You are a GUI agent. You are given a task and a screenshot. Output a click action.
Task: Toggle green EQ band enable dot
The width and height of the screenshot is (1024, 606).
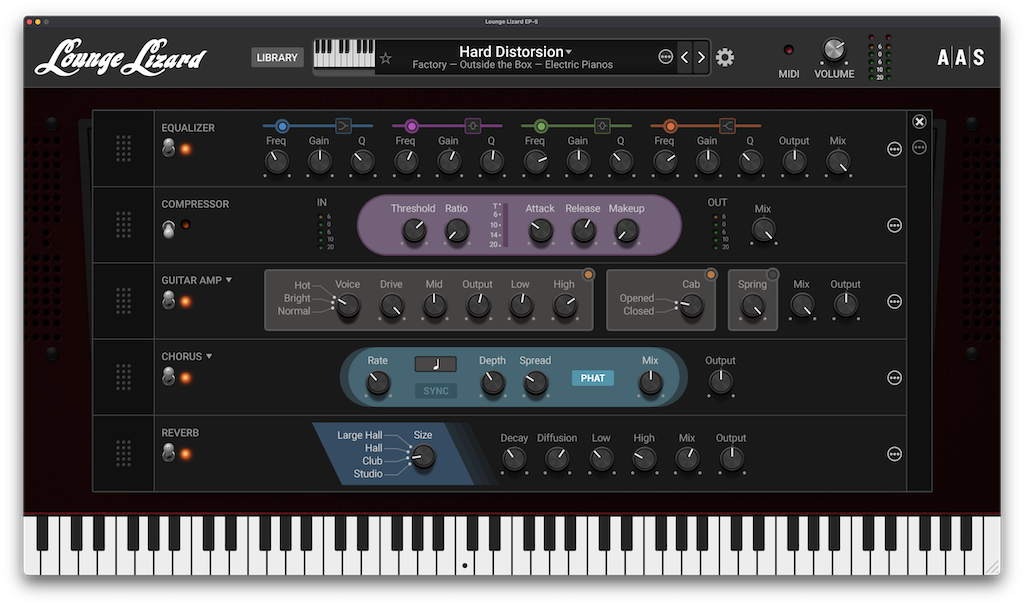click(x=541, y=126)
